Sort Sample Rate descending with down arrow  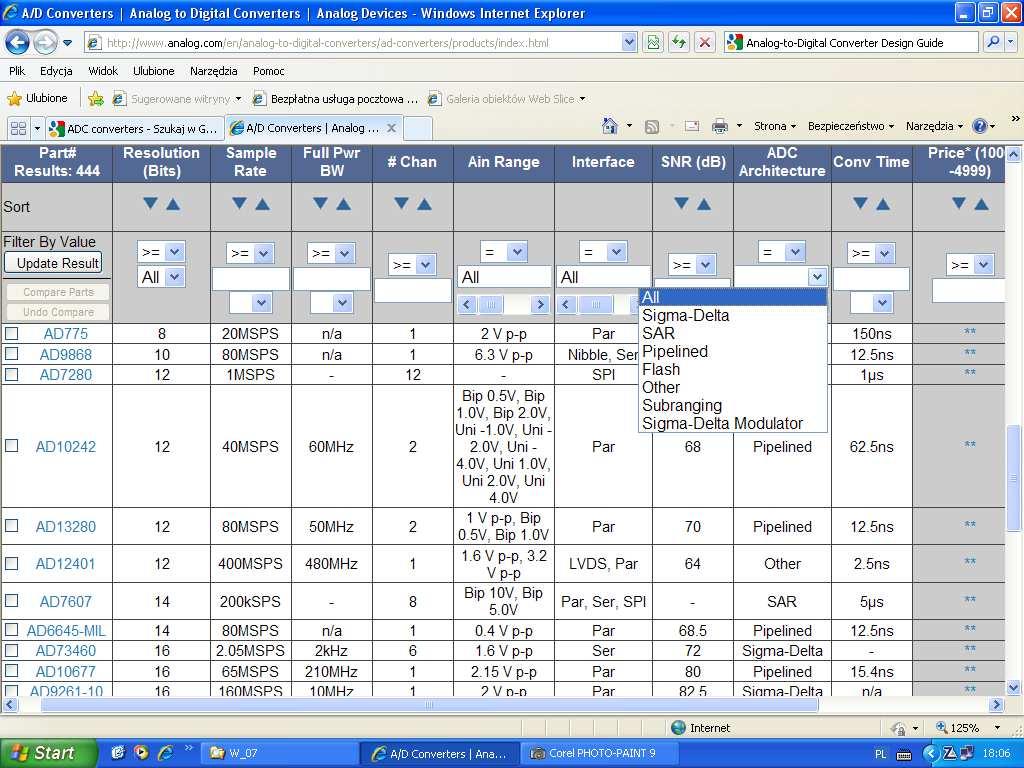(x=240, y=204)
